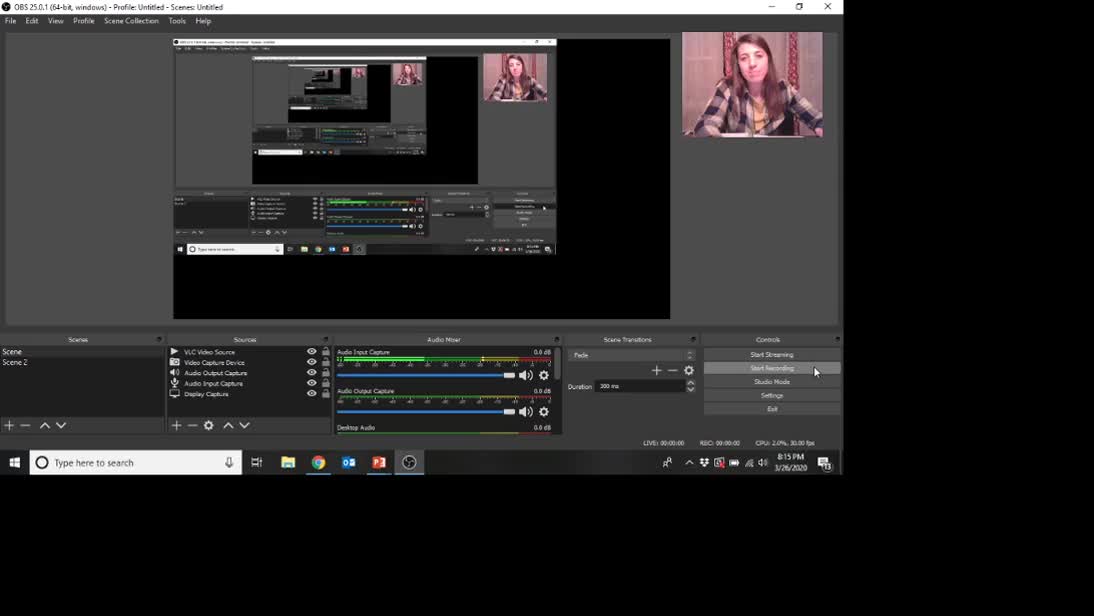This screenshot has height=616, width=1094.
Task: Remove the selected scene with the minus icon
Action: pos(25,425)
